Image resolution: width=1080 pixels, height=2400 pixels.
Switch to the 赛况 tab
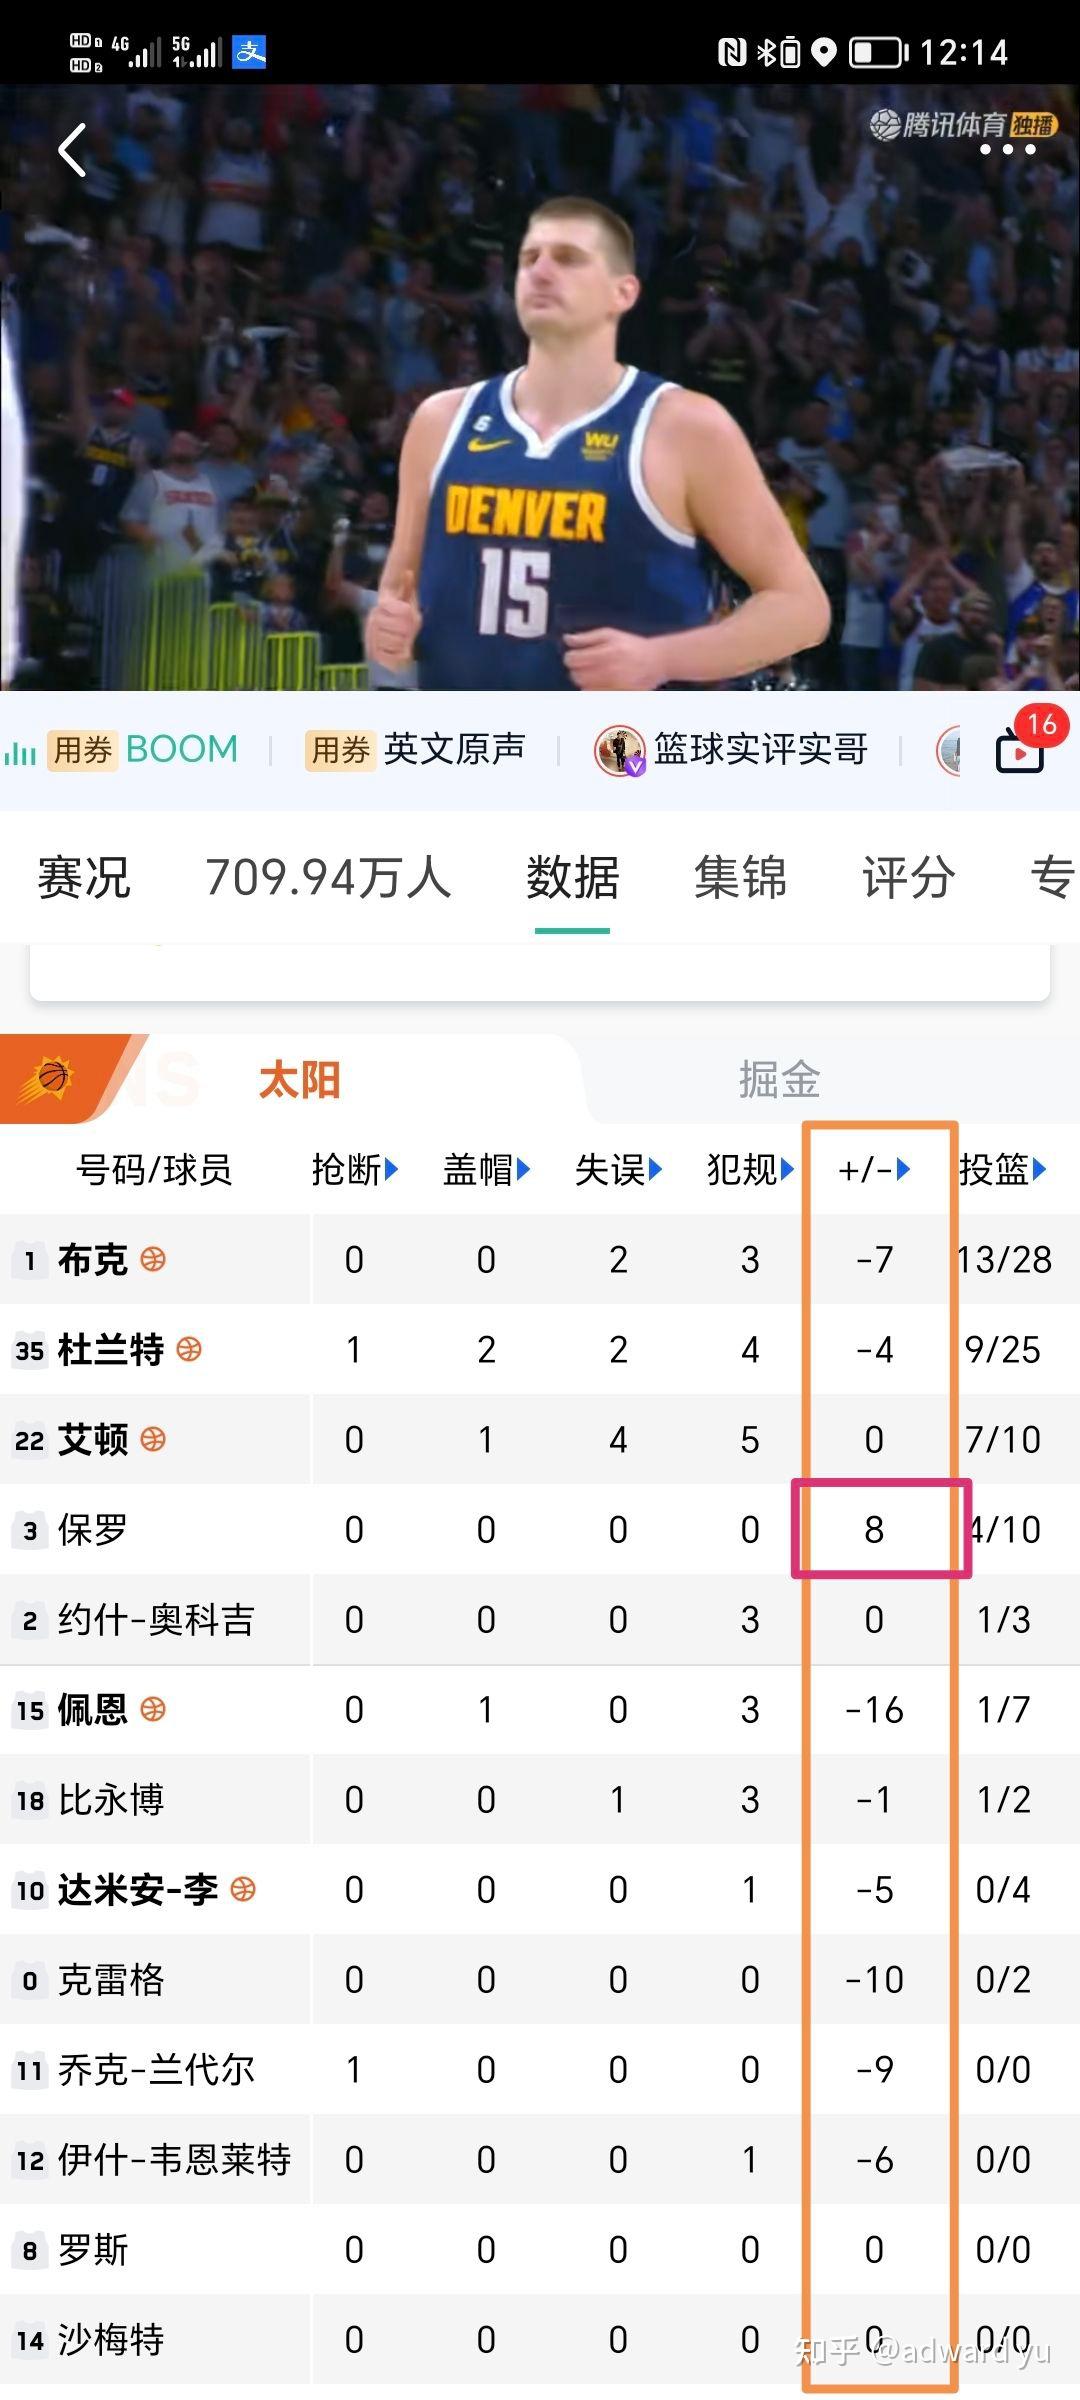(84, 878)
